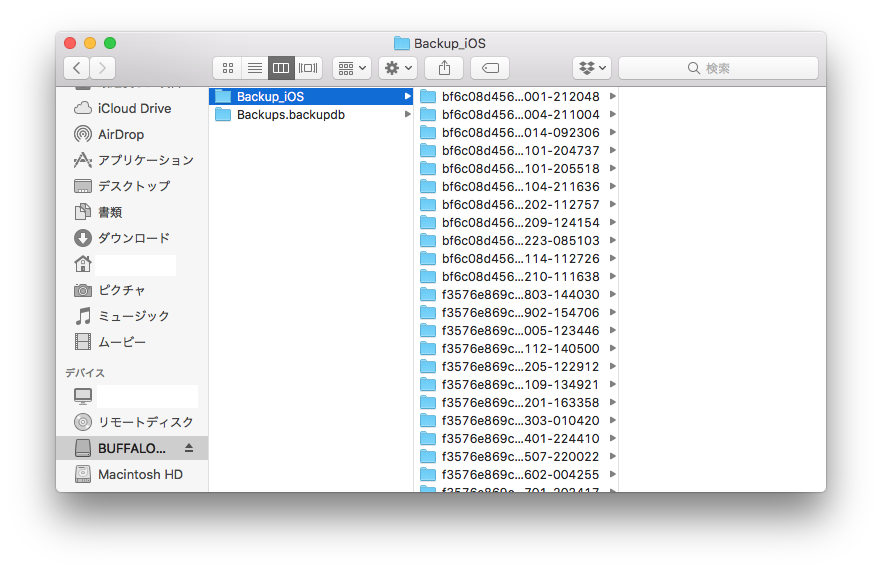Open iCloud Drive from sidebar
882x572 pixels.
tap(134, 108)
